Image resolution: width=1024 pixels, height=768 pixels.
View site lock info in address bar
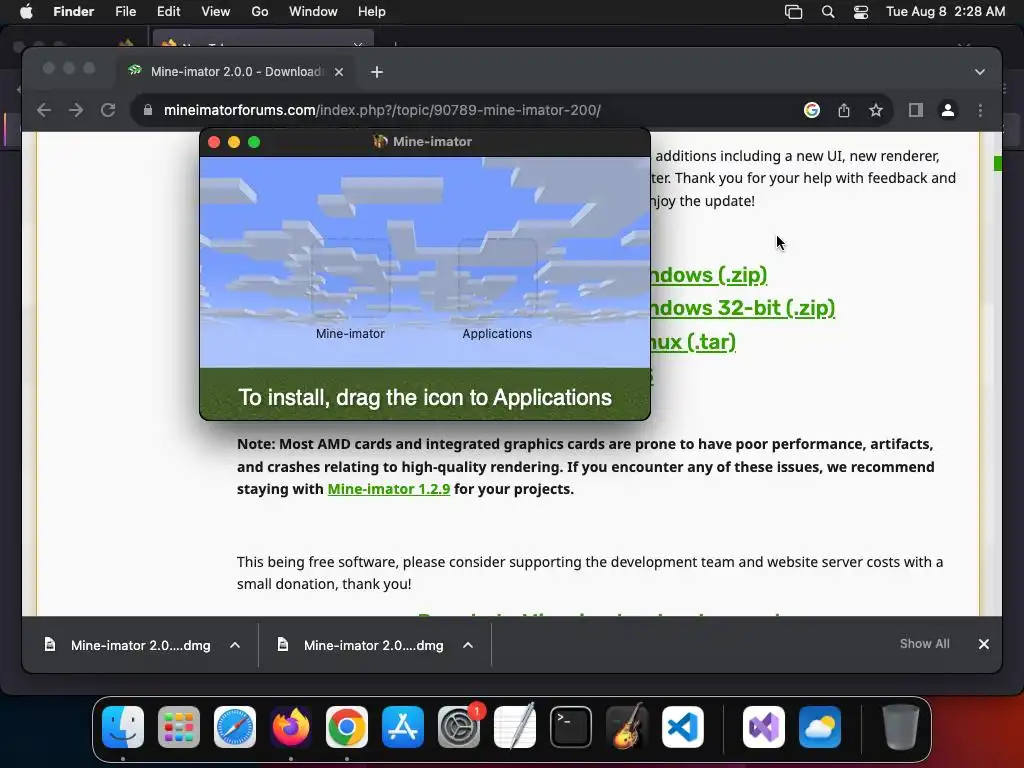coord(148,110)
